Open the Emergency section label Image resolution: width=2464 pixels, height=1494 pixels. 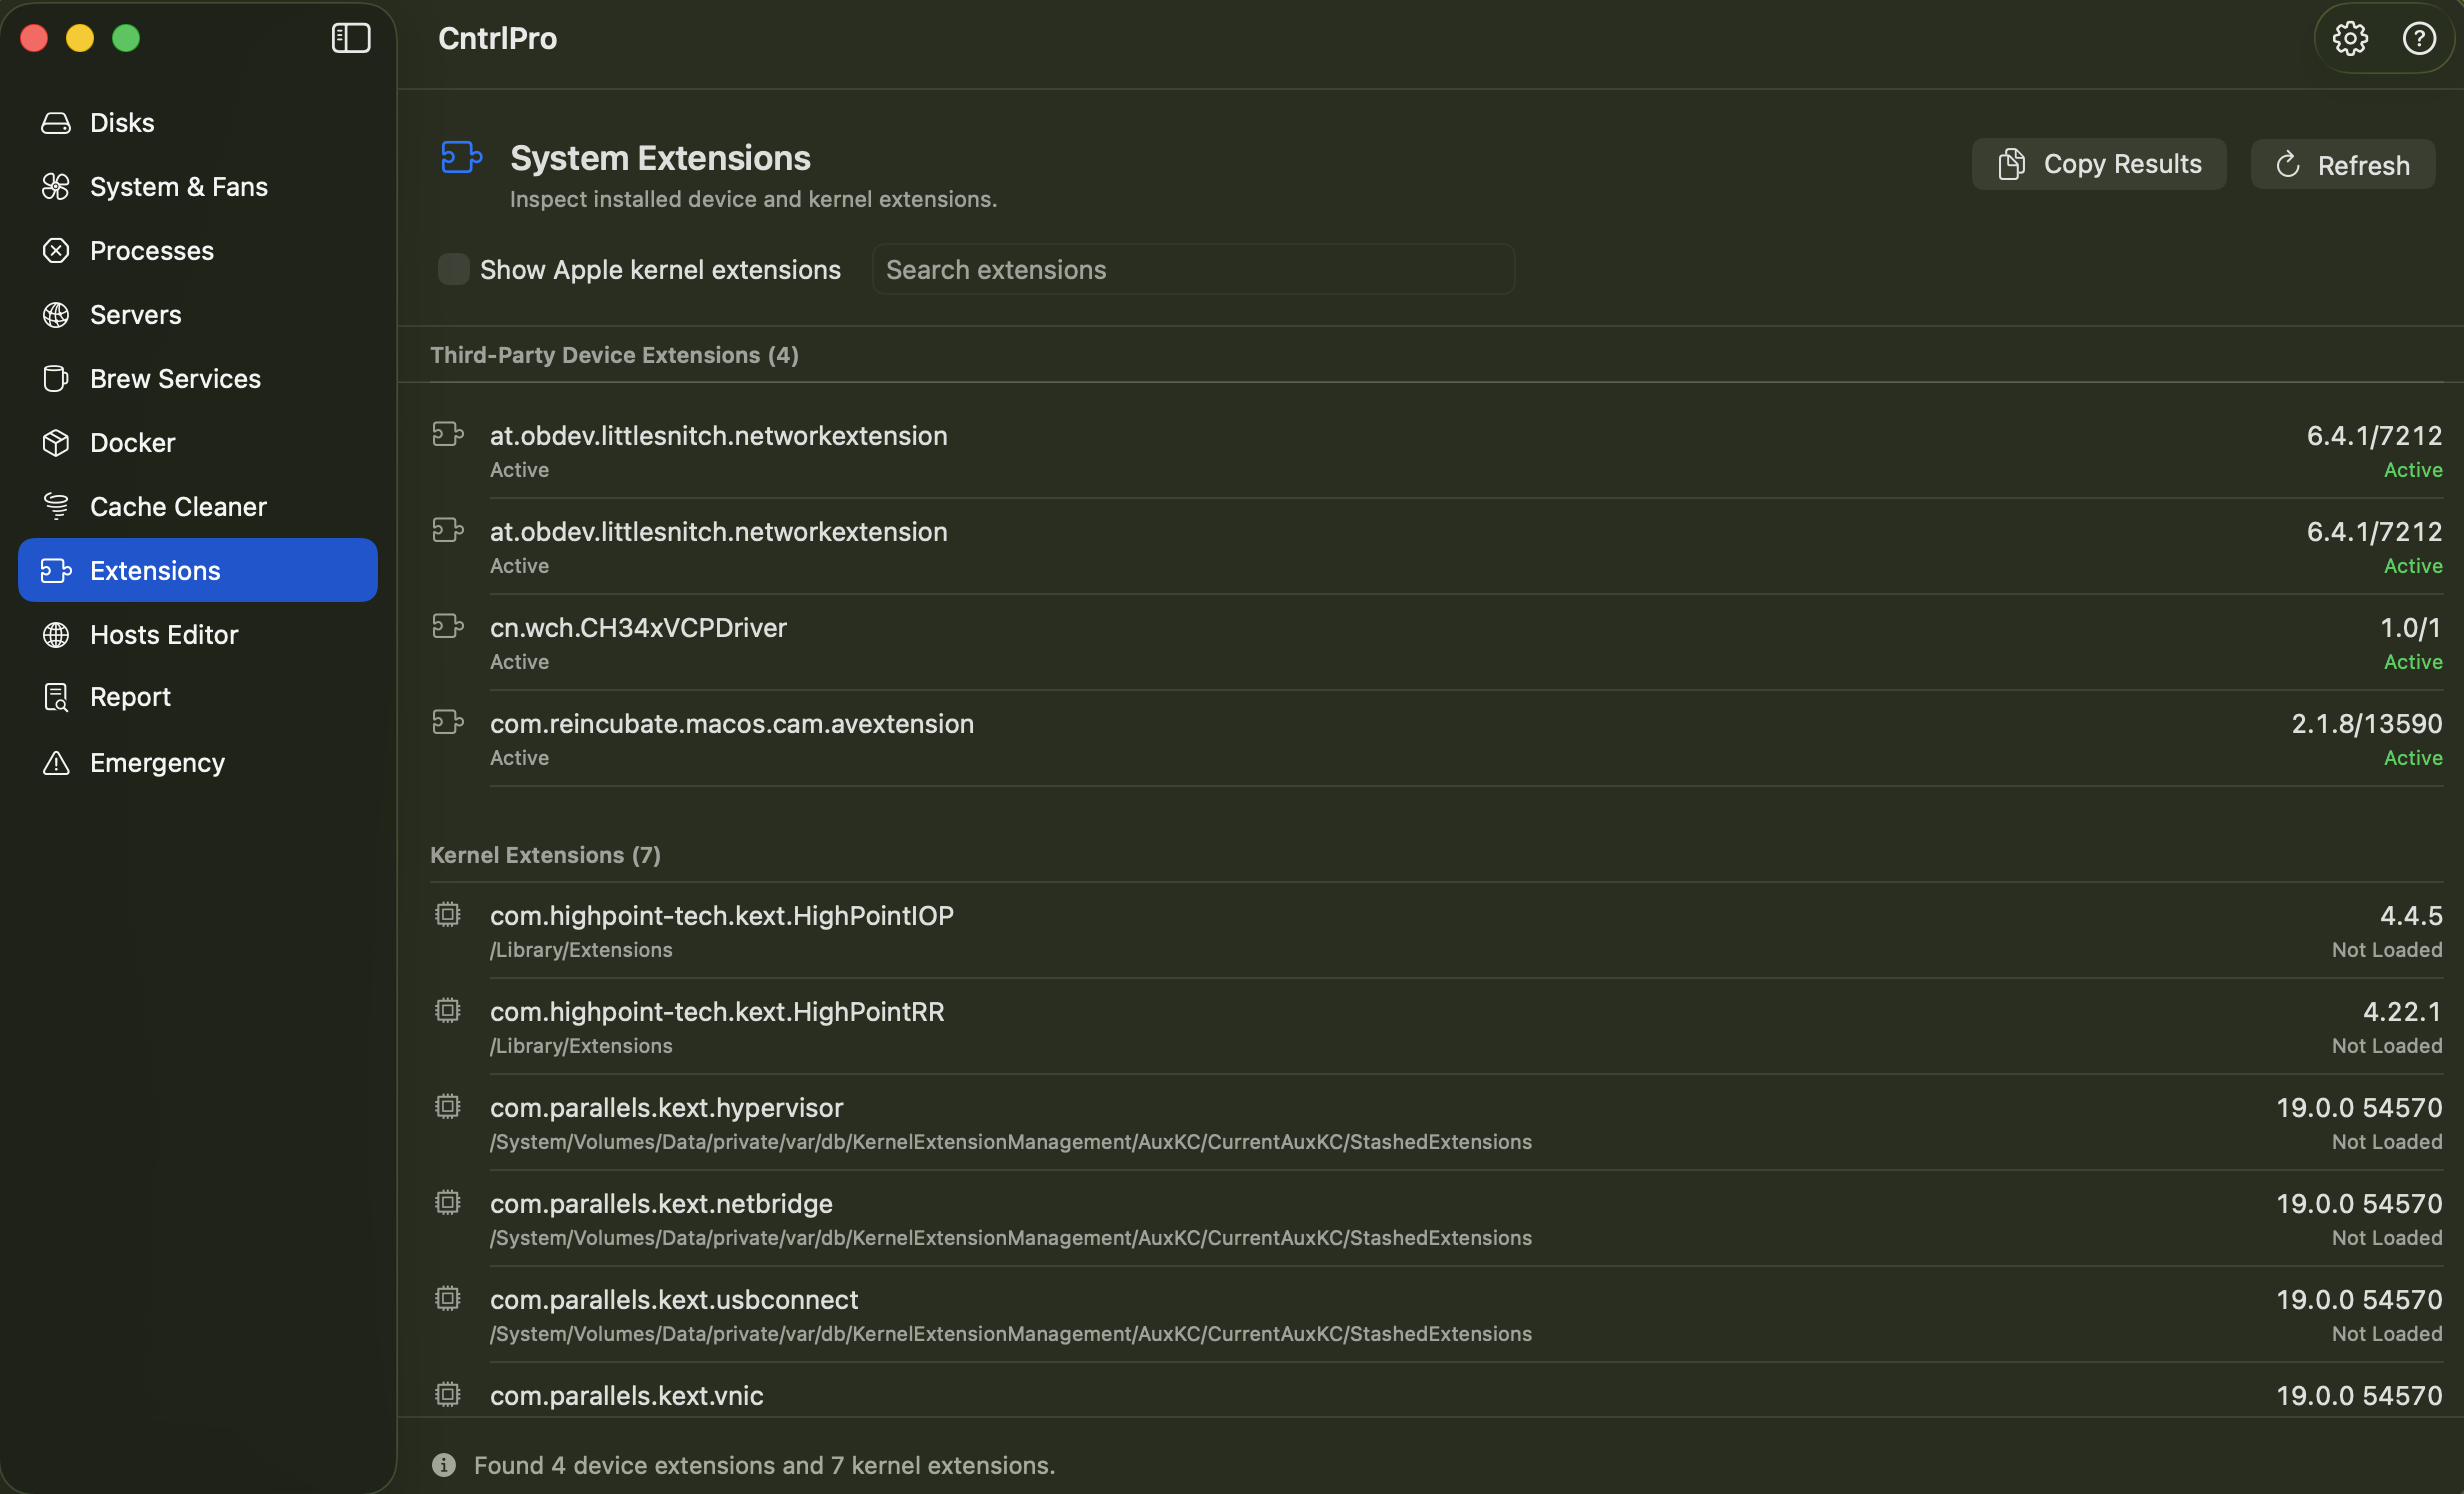tap(158, 763)
